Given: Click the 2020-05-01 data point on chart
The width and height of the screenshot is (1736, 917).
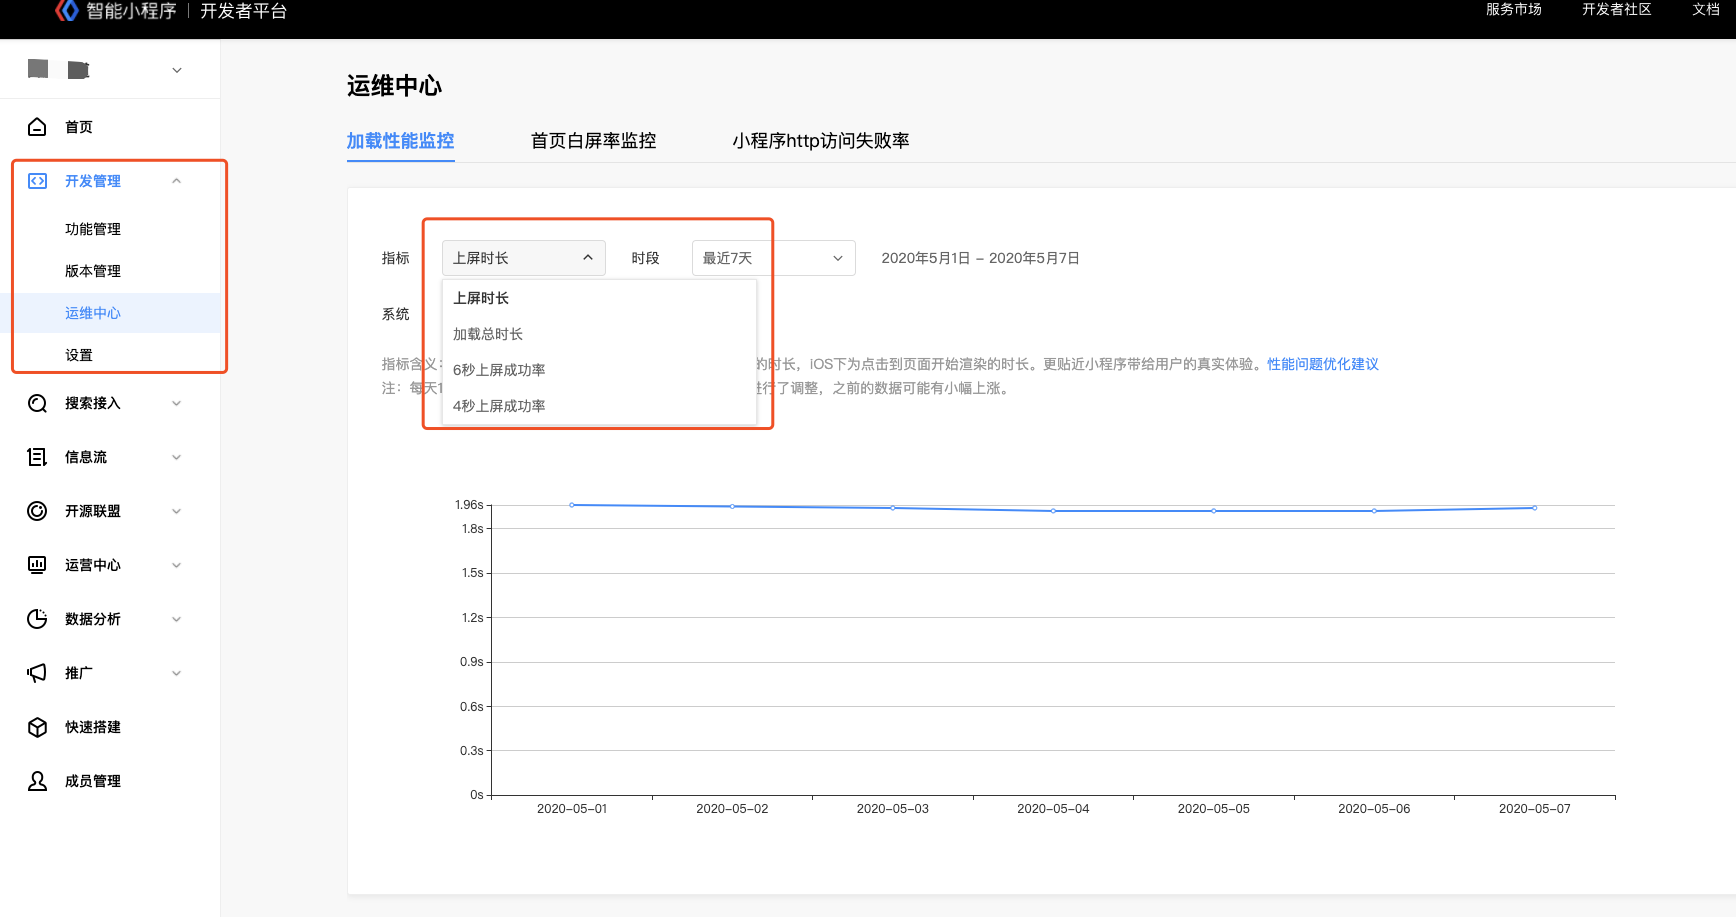Looking at the screenshot, I should point(572,505).
